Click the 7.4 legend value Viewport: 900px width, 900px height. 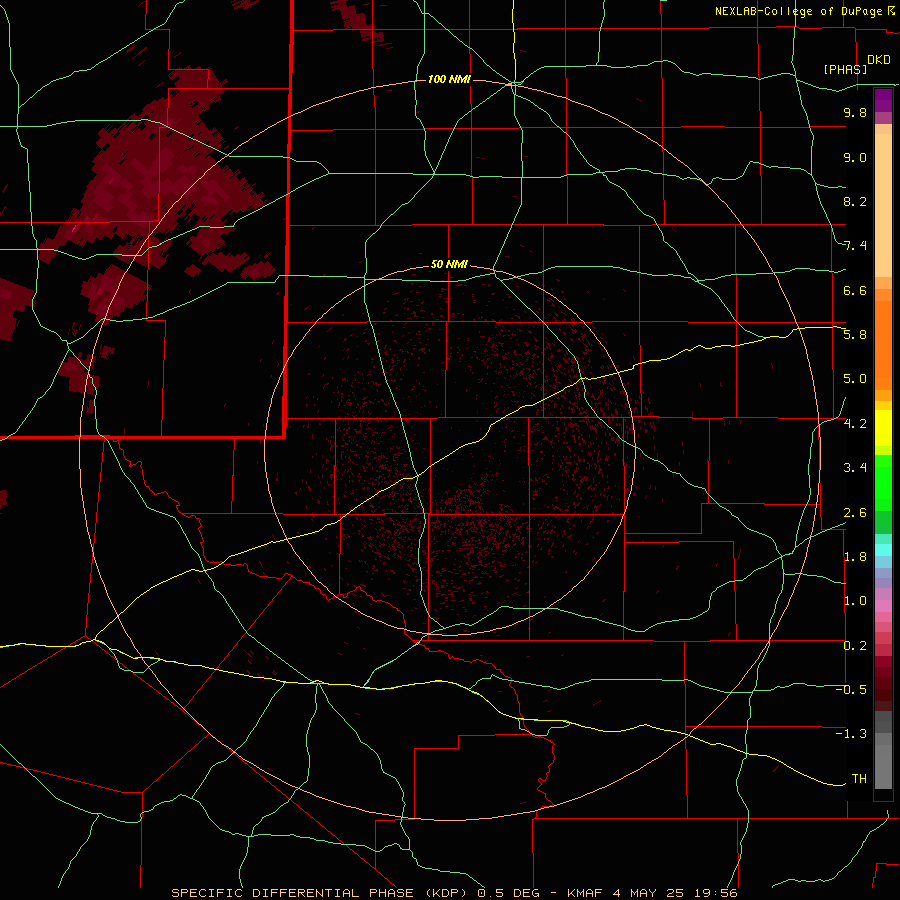(x=855, y=246)
